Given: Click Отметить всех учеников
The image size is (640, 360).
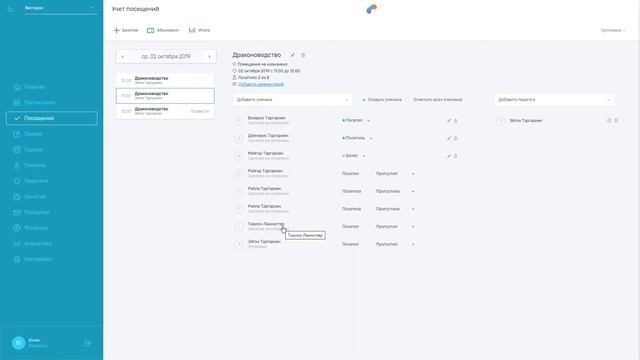Looking at the screenshot, I should 438,100.
